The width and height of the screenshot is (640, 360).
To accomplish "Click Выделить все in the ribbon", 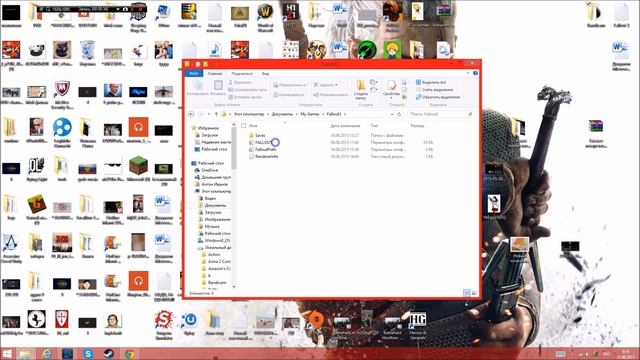I will (431, 82).
